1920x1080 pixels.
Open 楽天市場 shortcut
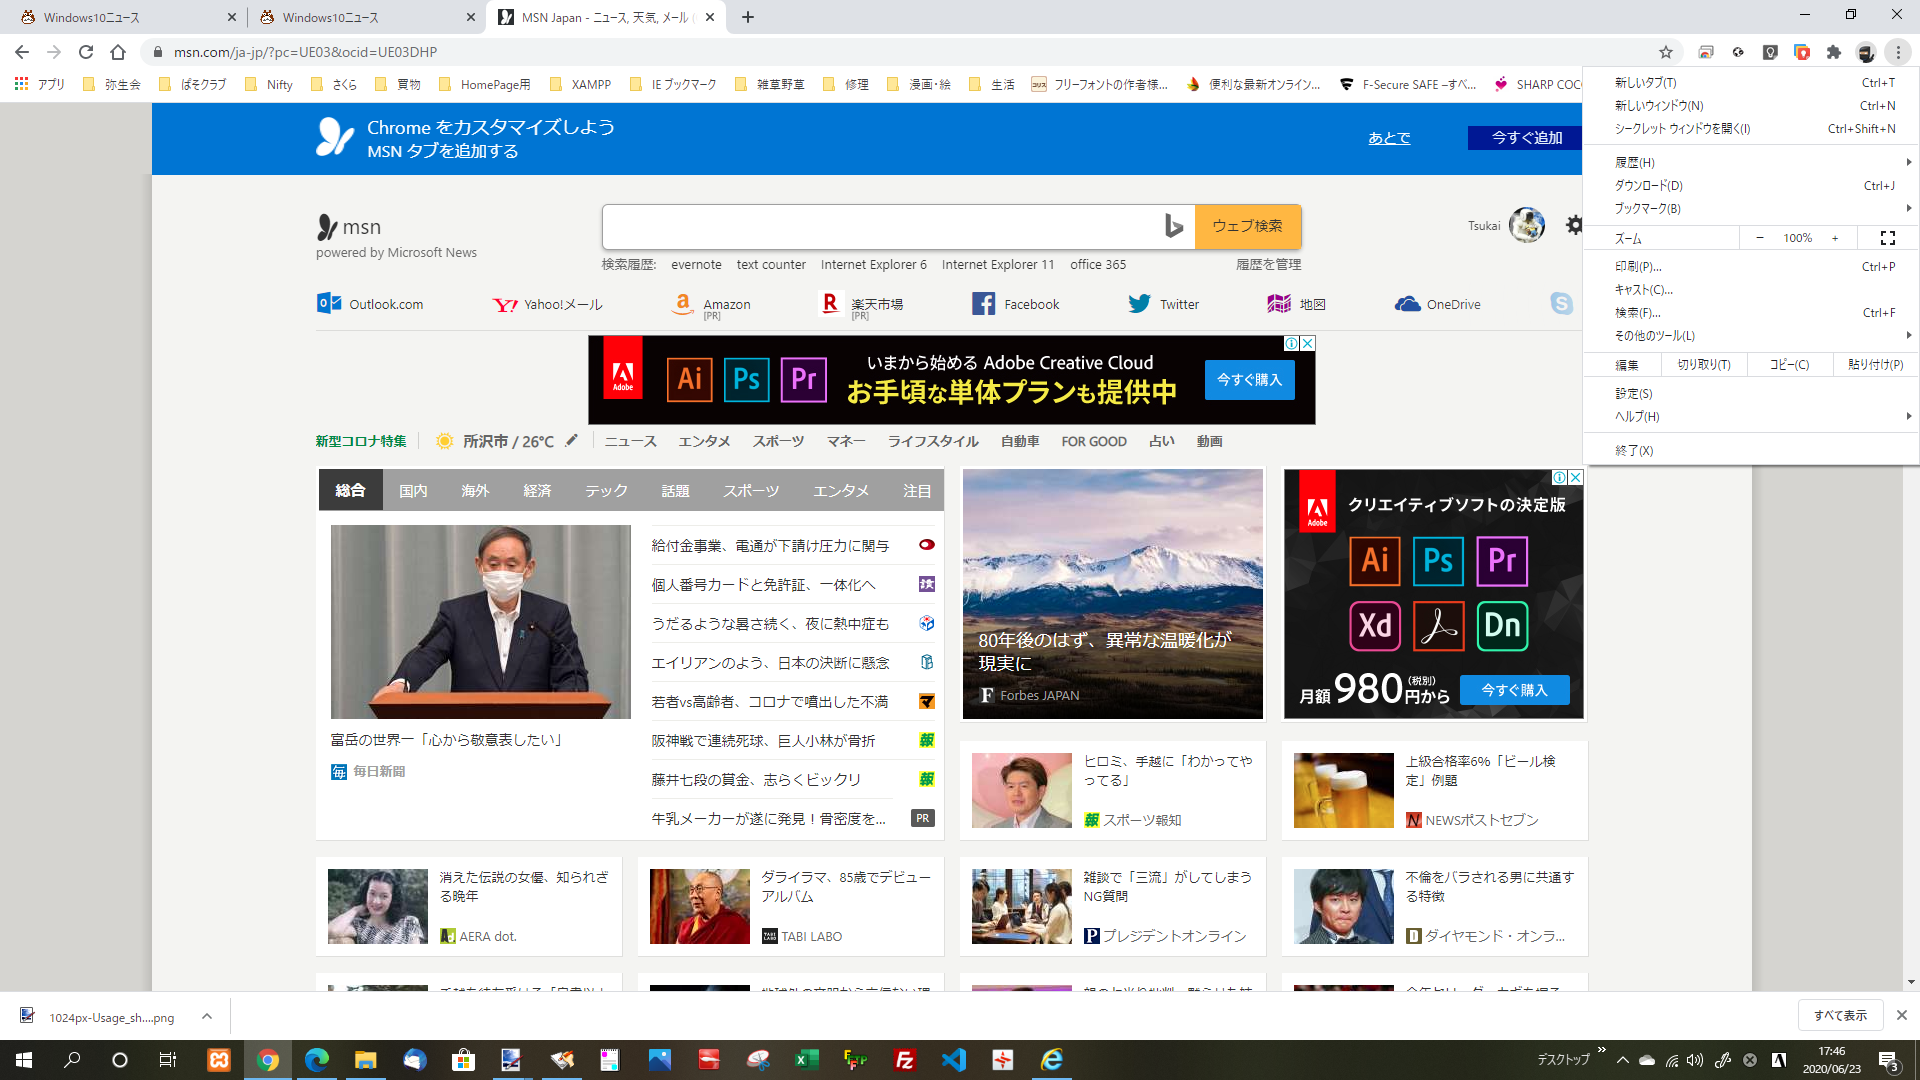click(x=861, y=305)
